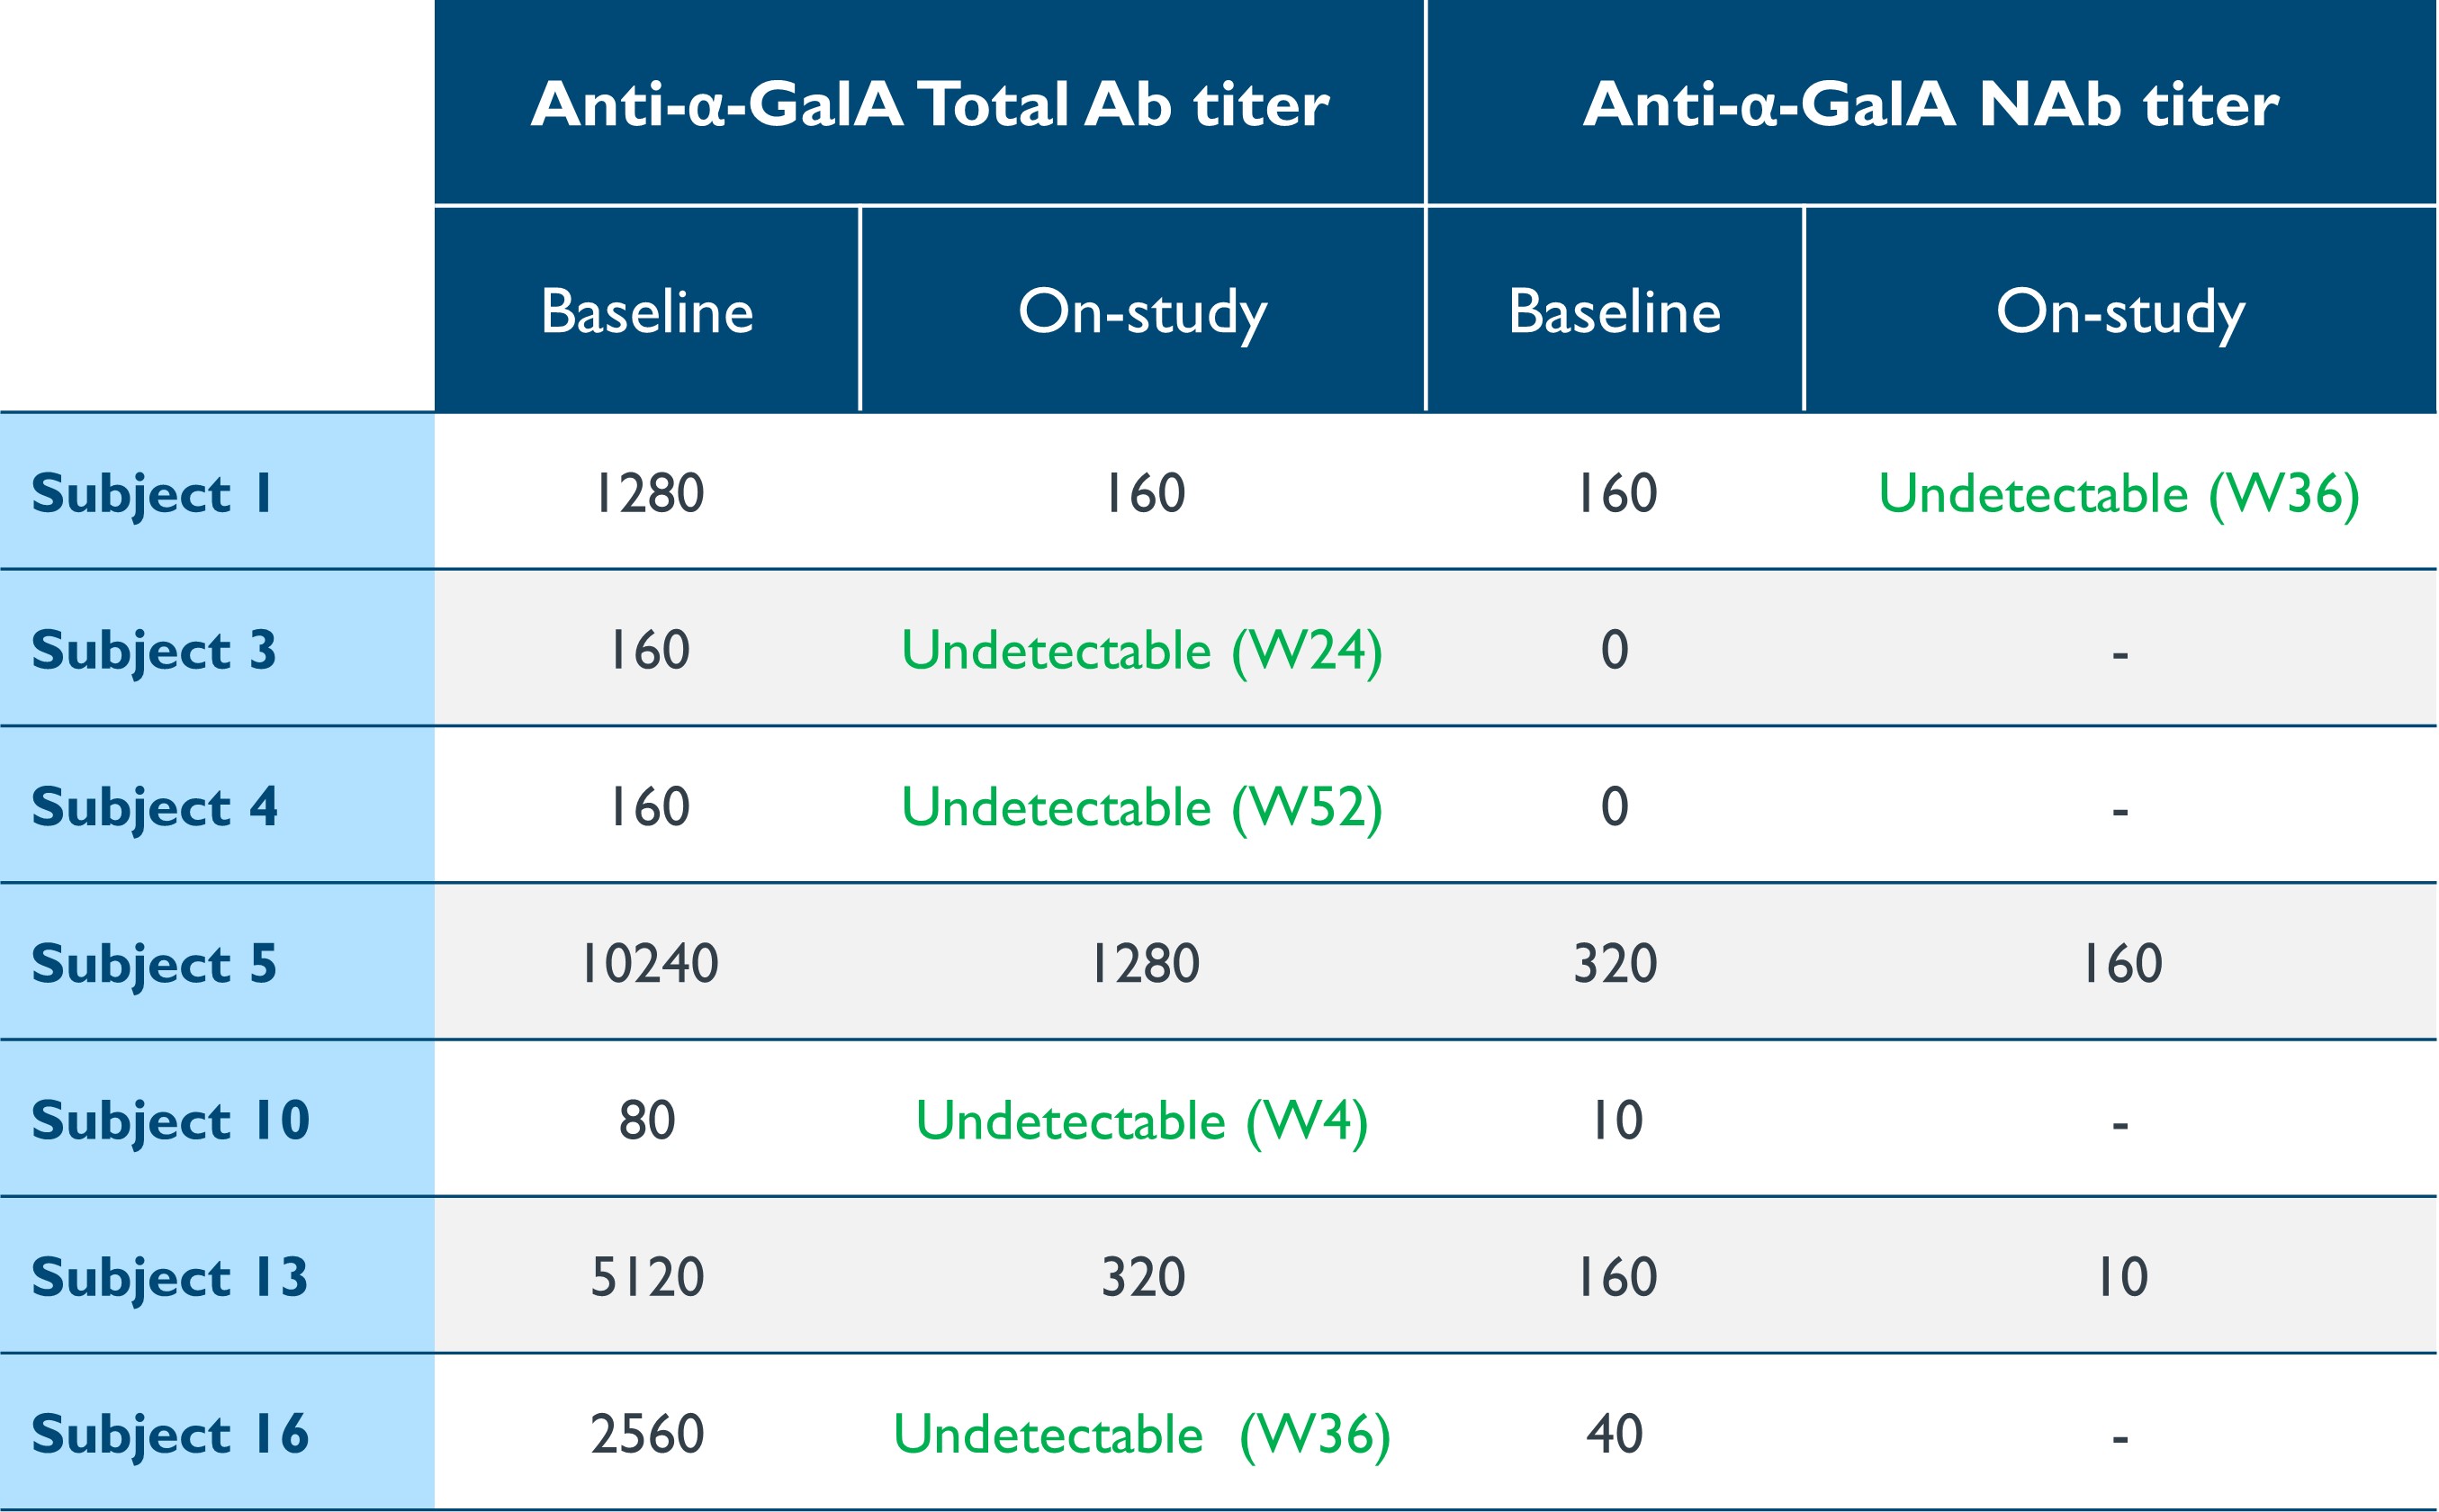This screenshot has width=2439, height=1512.
Task: Click the Subject 10 row label
Action: [x=170, y=1120]
